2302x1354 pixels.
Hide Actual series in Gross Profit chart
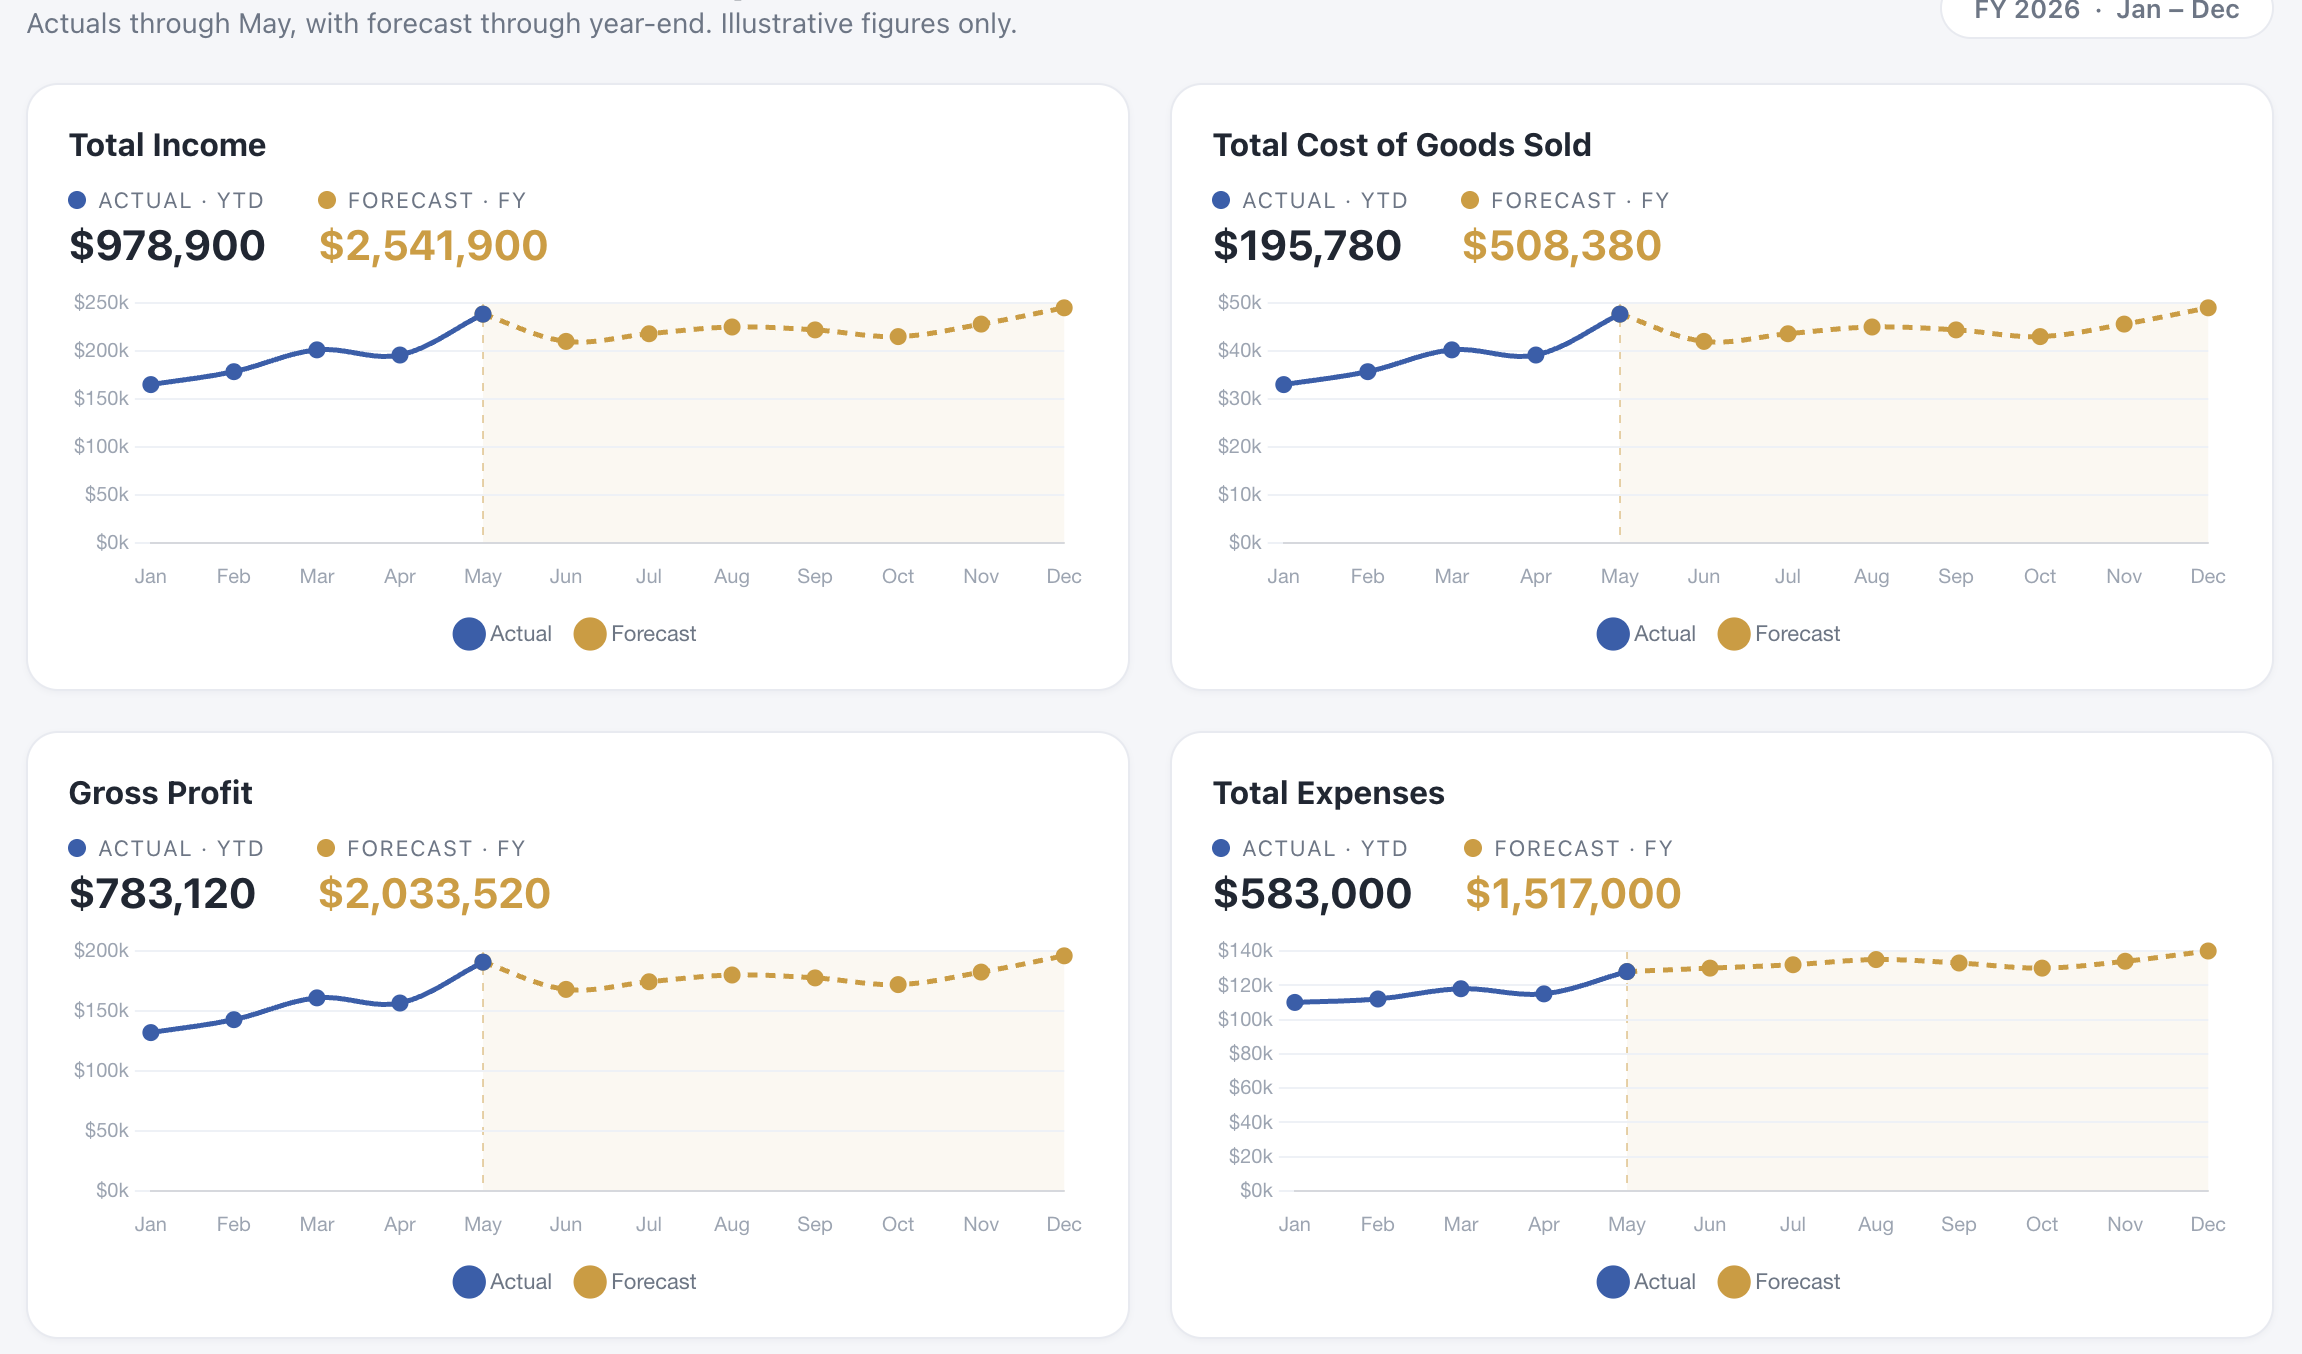coord(502,1282)
